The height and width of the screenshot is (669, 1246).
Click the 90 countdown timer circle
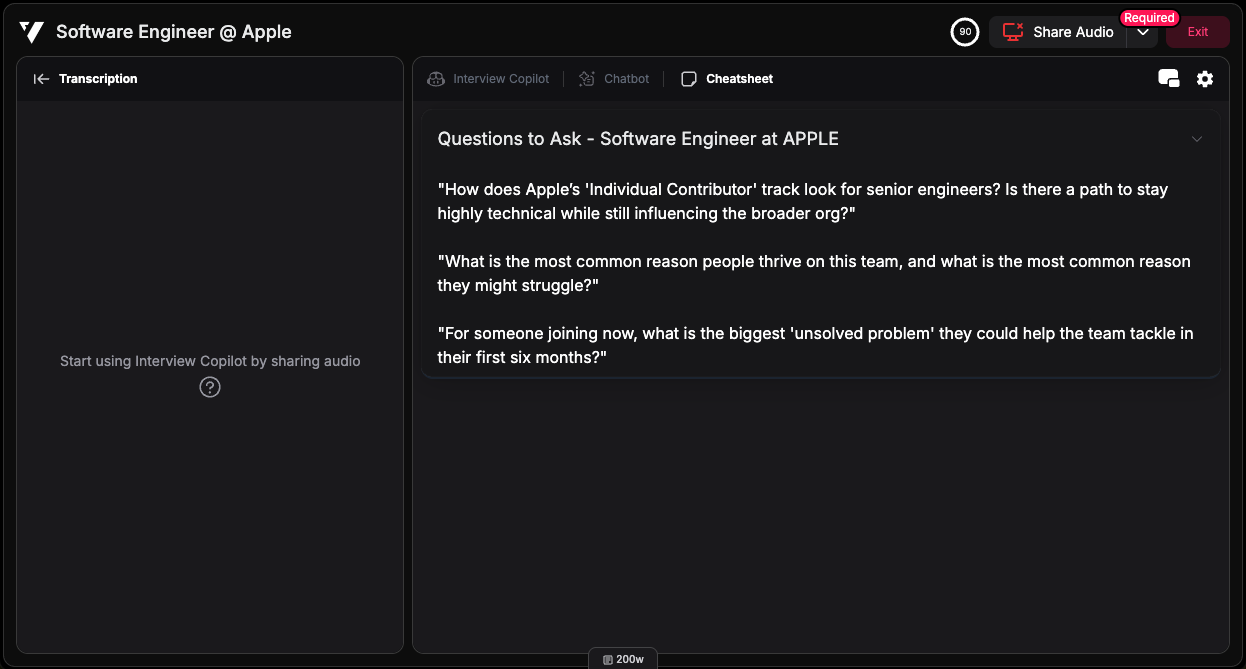click(964, 32)
